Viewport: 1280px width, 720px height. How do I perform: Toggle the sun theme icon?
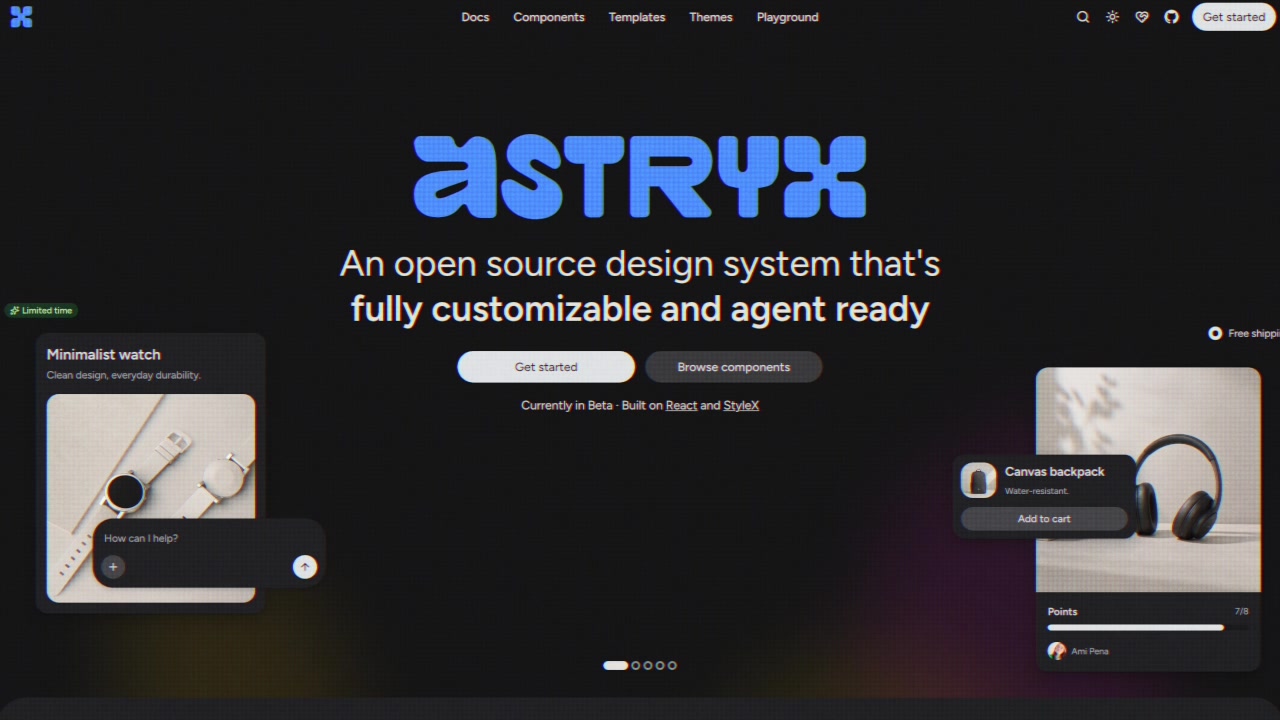click(1112, 17)
